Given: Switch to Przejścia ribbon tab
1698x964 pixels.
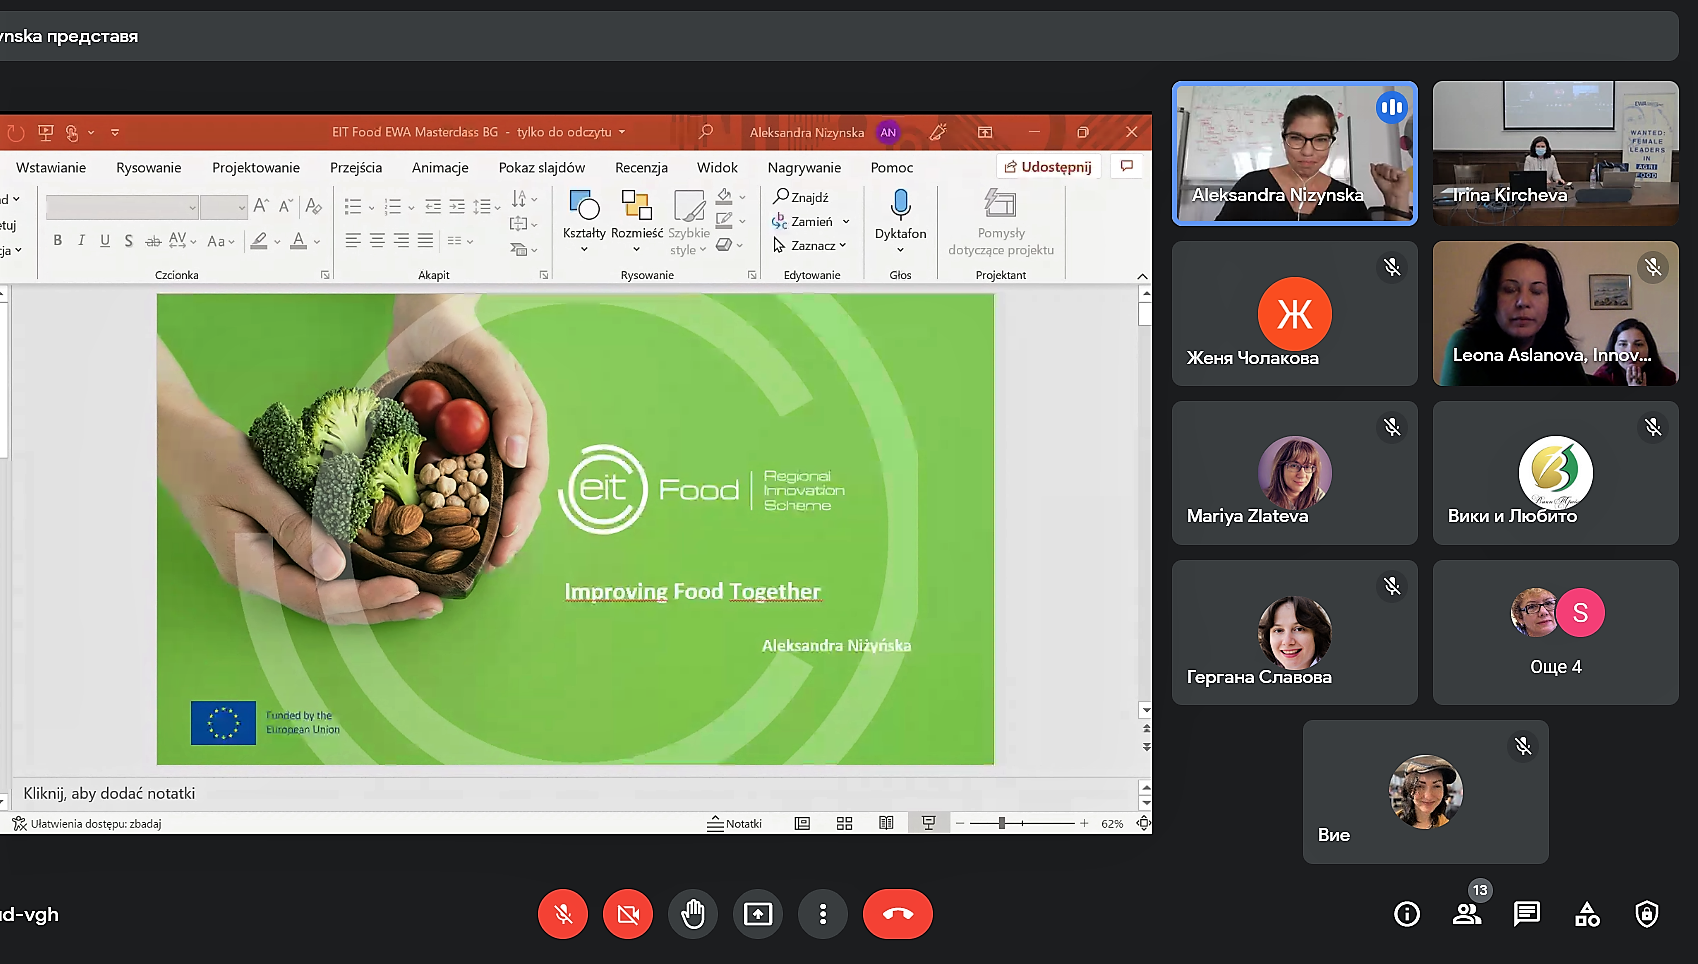Looking at the screenshot, I should point(356,167).
